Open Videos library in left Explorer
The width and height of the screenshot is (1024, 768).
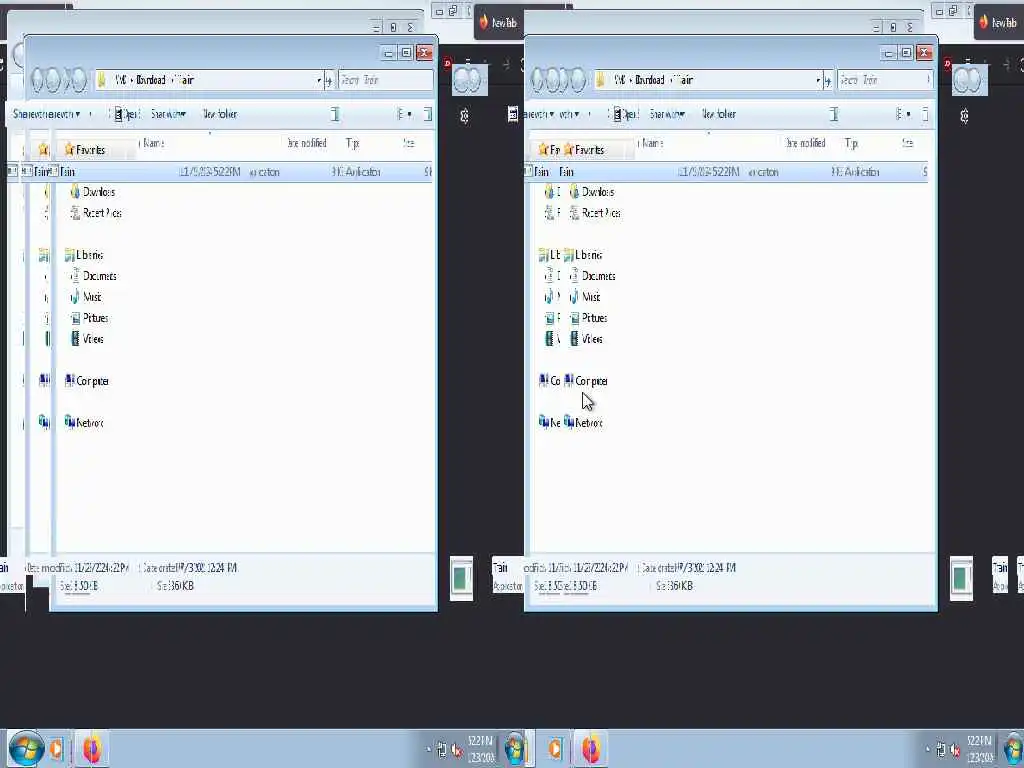coord(87,339)
